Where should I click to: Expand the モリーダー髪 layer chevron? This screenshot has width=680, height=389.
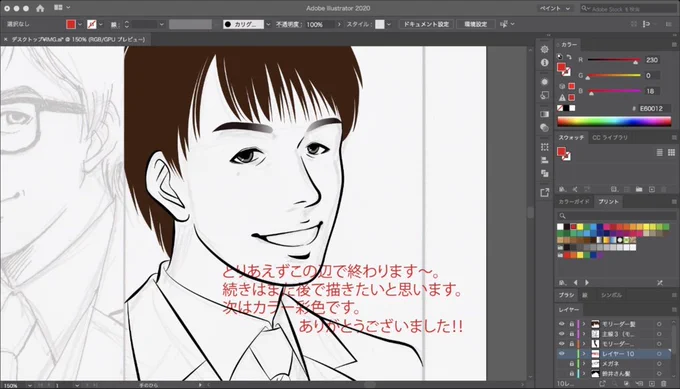coord(584,324)
